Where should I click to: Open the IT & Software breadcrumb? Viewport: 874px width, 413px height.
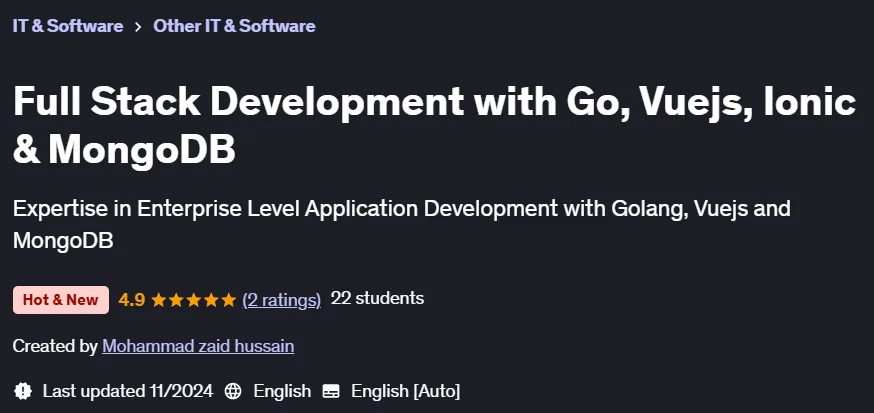[67, 26]
